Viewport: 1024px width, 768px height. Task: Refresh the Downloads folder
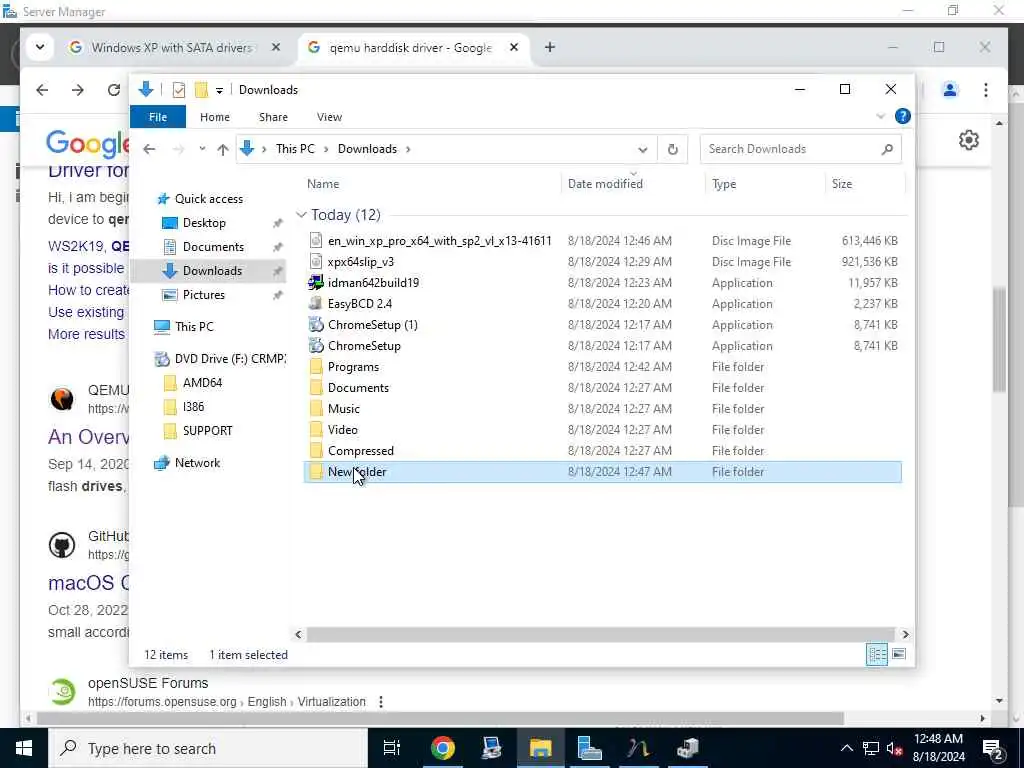673,150
